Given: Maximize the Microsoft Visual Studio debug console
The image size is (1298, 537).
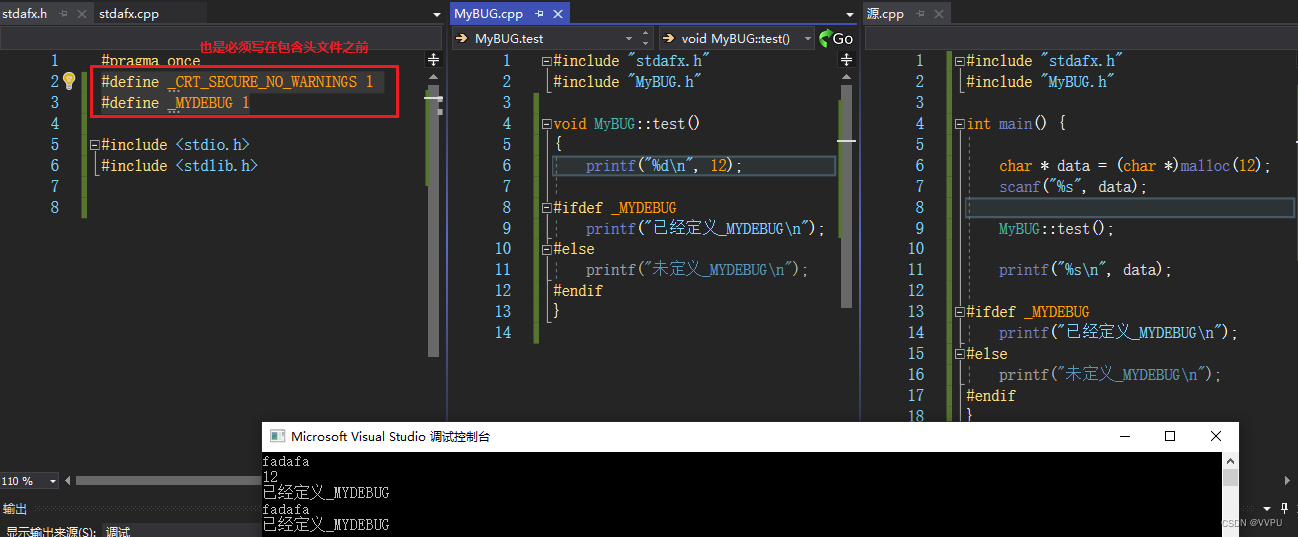Looking at the screenshot, I should coord(1170,437).
